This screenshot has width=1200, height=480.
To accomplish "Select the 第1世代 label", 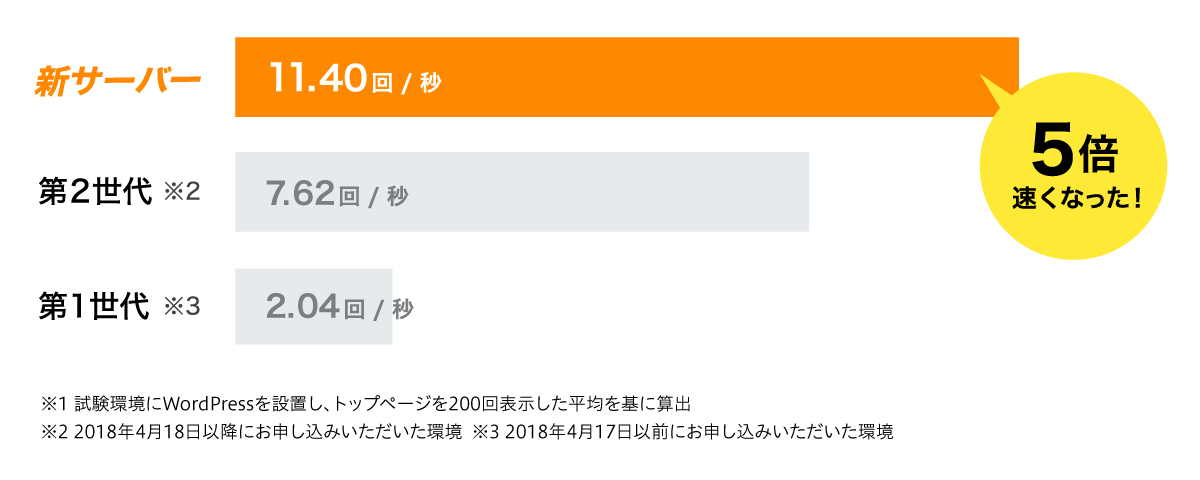I will pyautogui.click(x=95, y=306).
